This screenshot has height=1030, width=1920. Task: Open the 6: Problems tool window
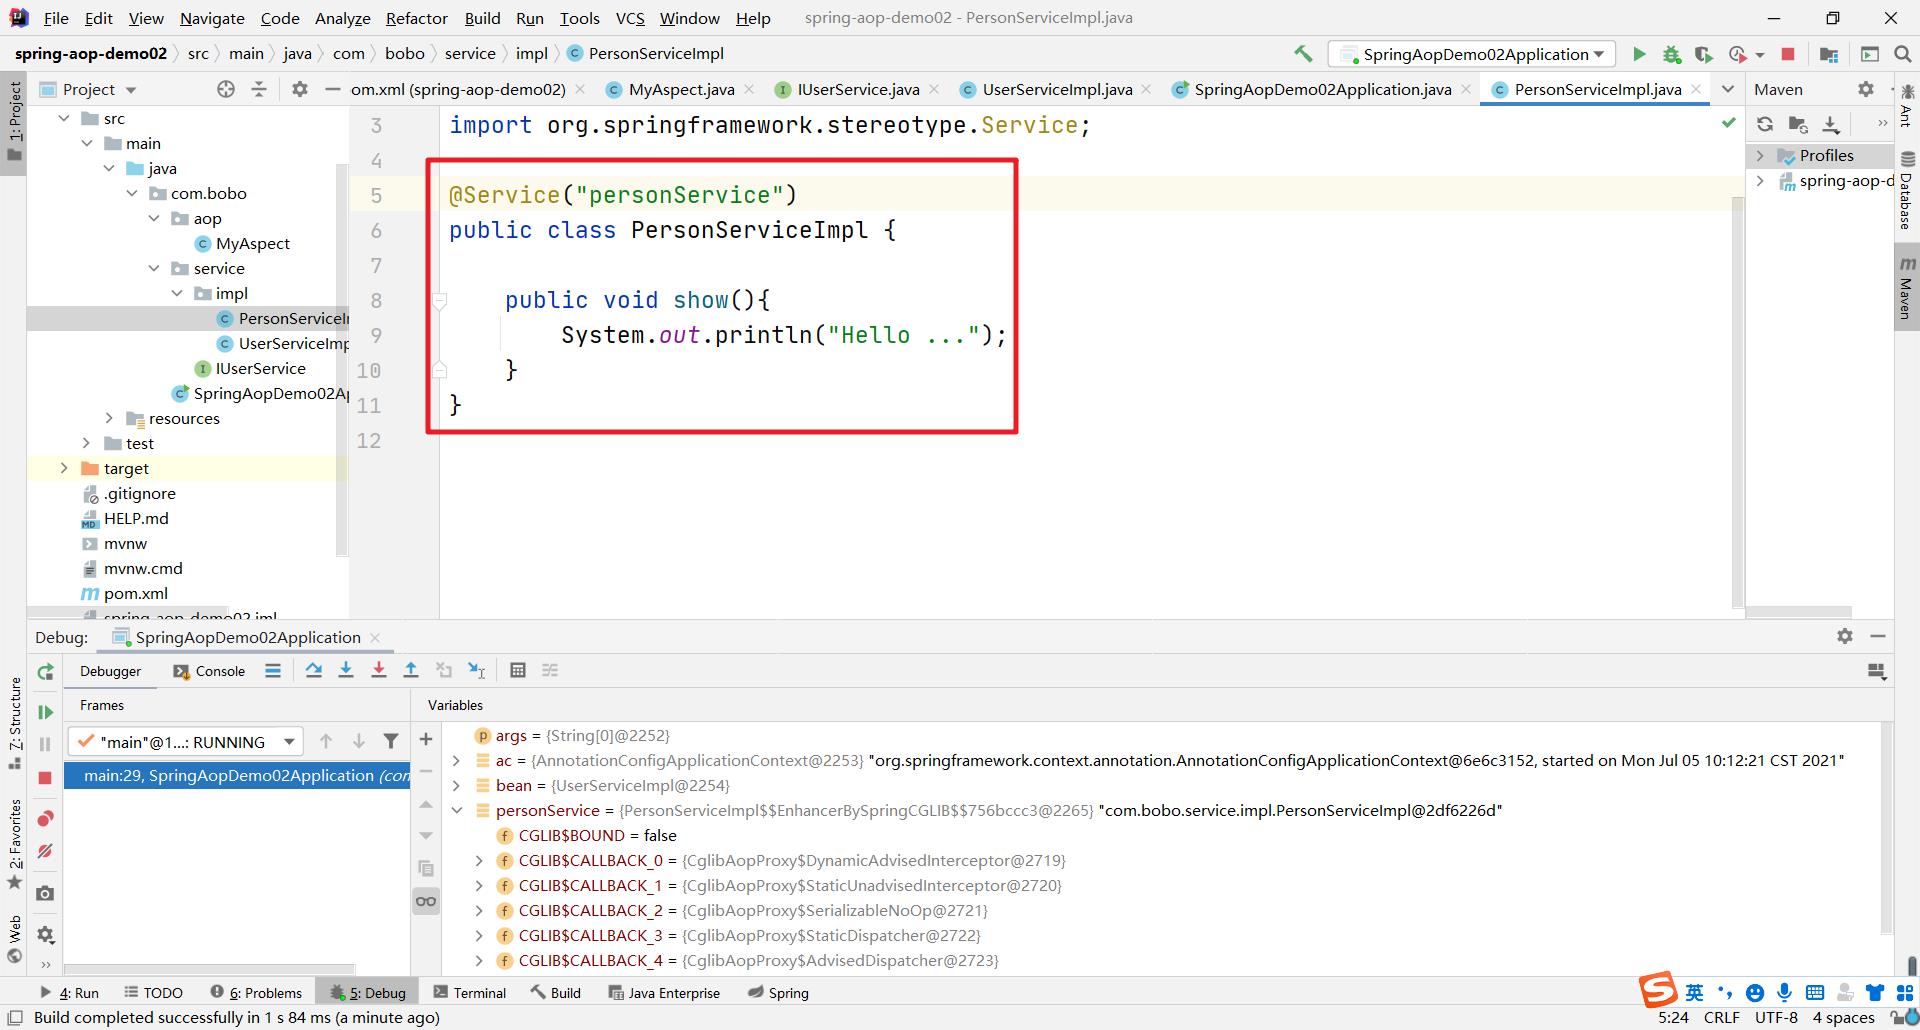click(x=256, y=992)
